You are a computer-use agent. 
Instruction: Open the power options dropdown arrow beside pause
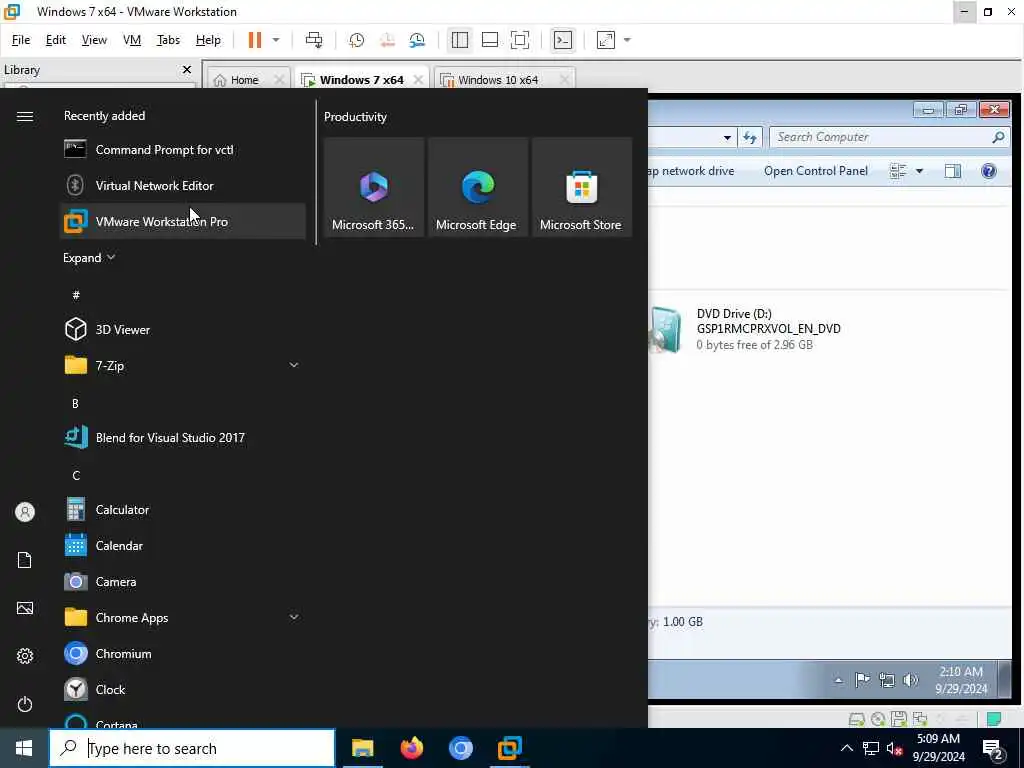coord(276,40)
